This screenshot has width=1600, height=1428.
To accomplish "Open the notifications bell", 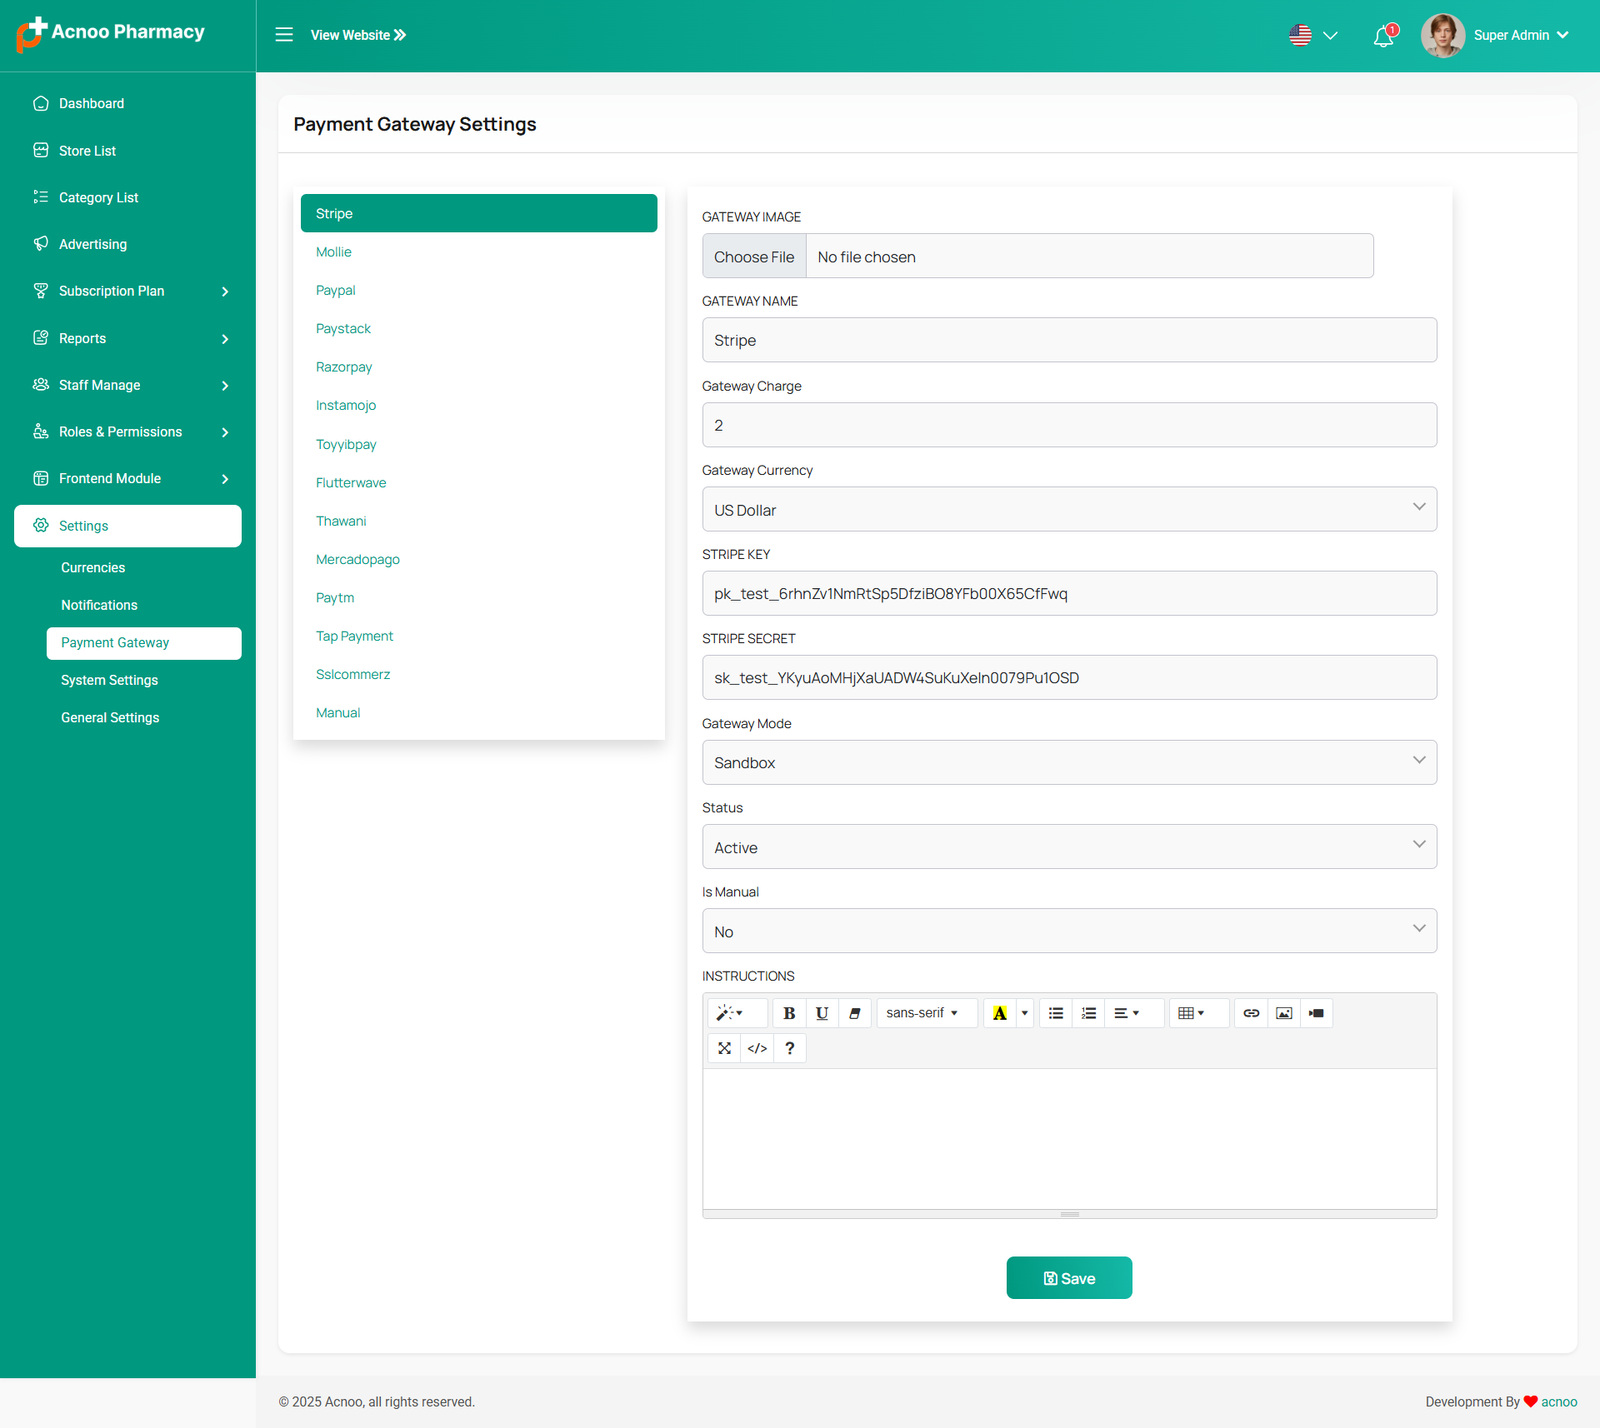I will [x=1383, y=37].
